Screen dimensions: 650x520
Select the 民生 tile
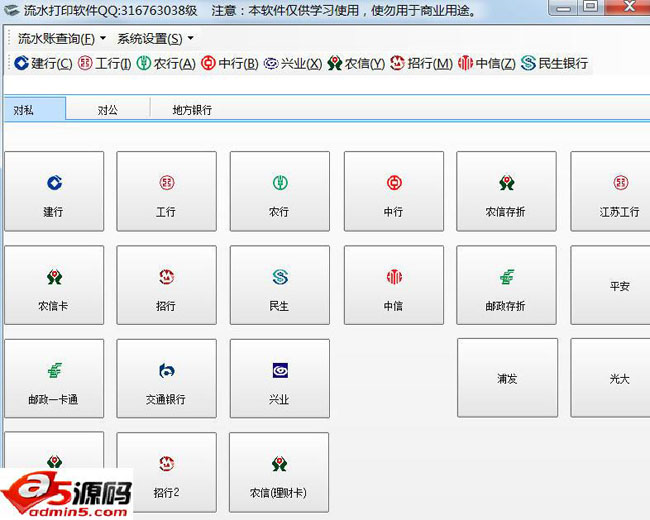pos(280,285)
